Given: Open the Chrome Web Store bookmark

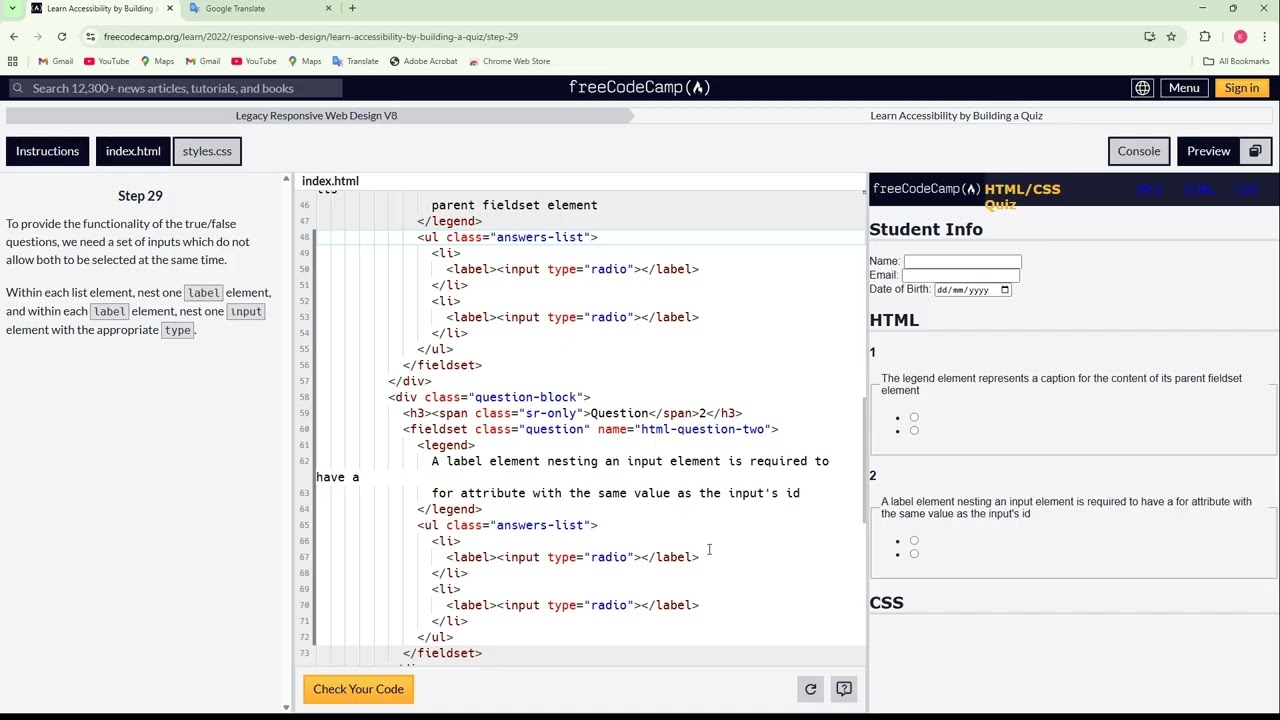Looking at the screenshot, I should [510, 61].
